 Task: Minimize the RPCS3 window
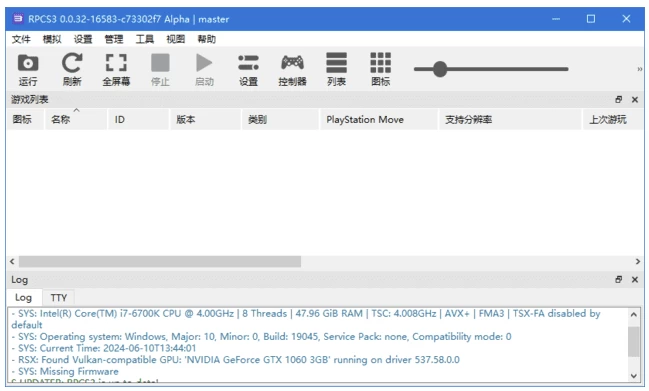pos(556,19)
